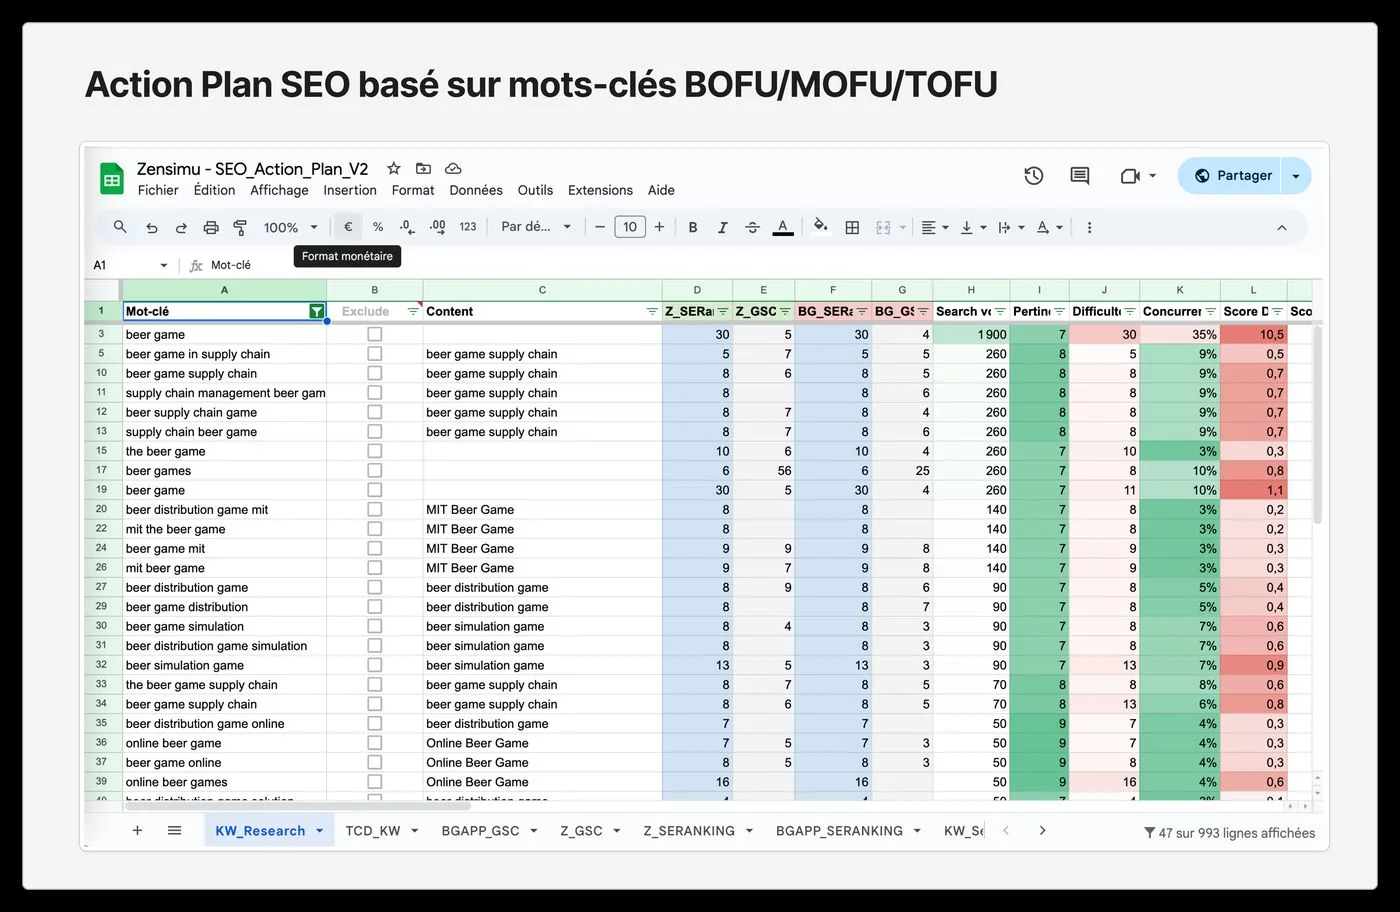
Task: Start a Meet call with camera icon
Action: [1130, 176]
